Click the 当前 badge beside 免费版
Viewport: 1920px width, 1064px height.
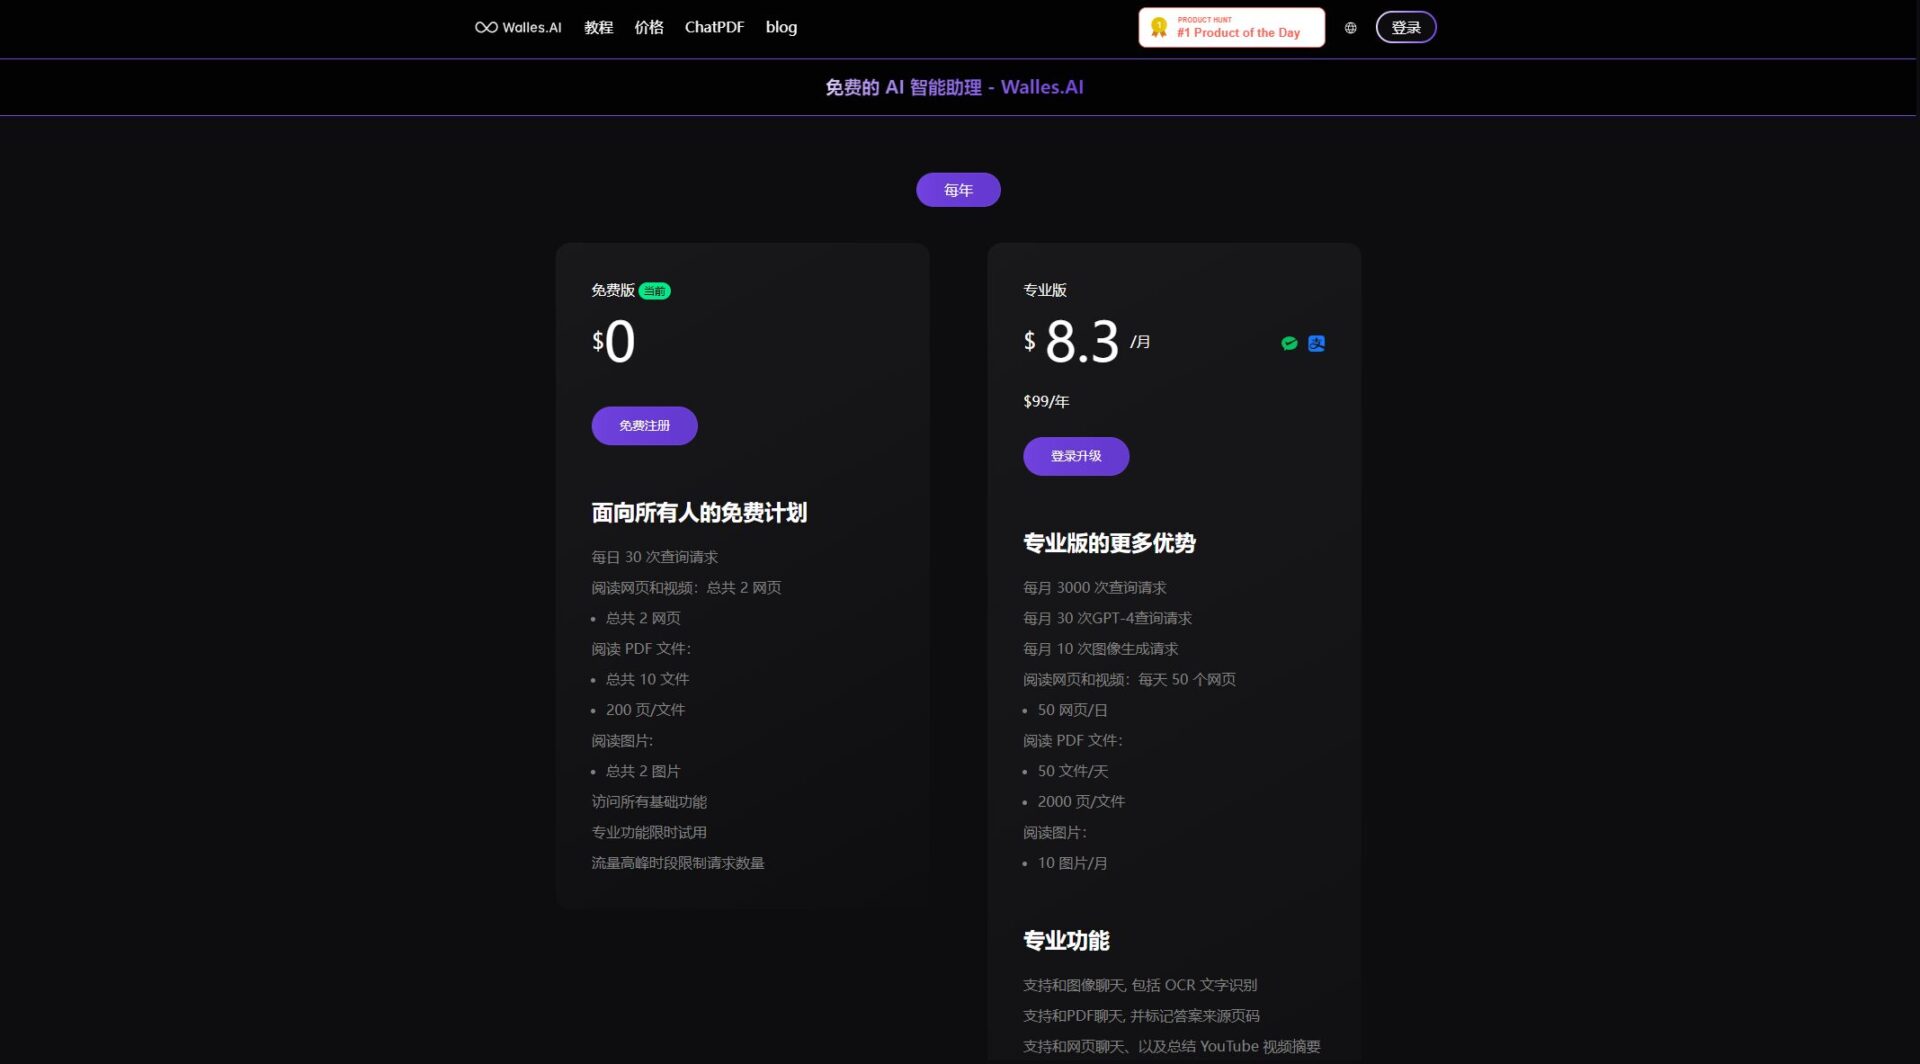click(653, 290)
